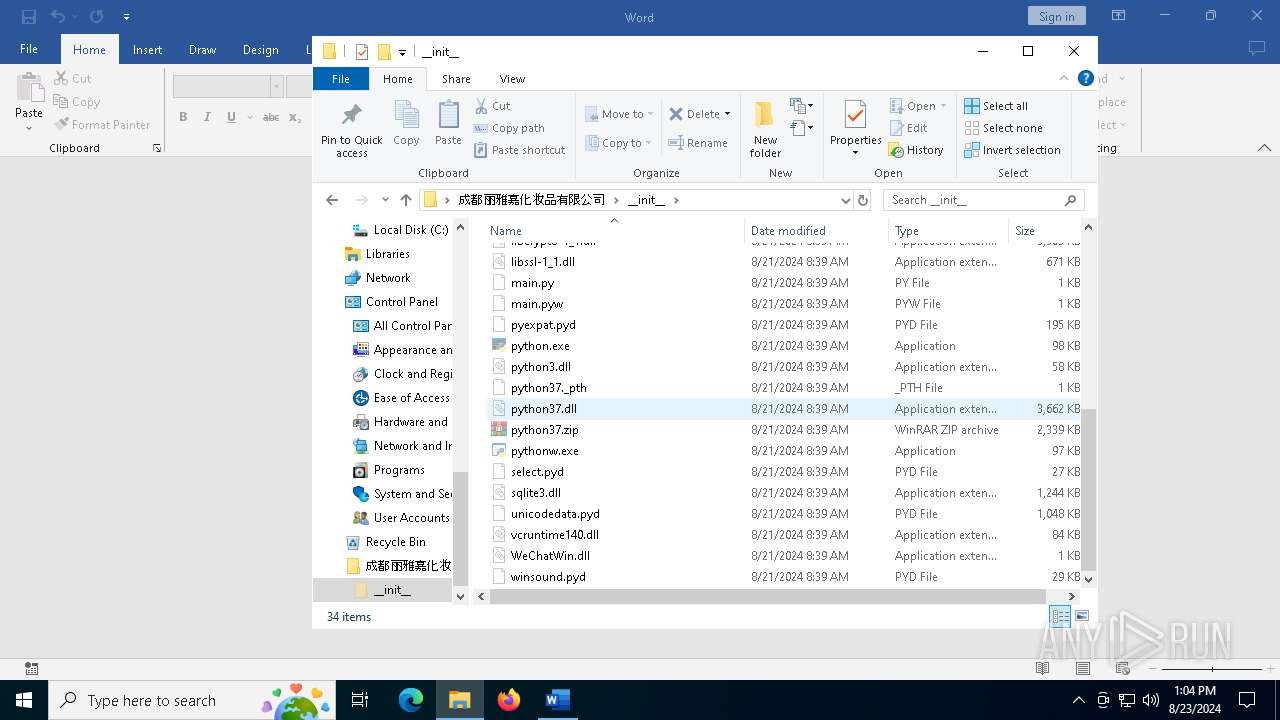Refresh the folder view
1280x720 pixels.
pos(863,200)
